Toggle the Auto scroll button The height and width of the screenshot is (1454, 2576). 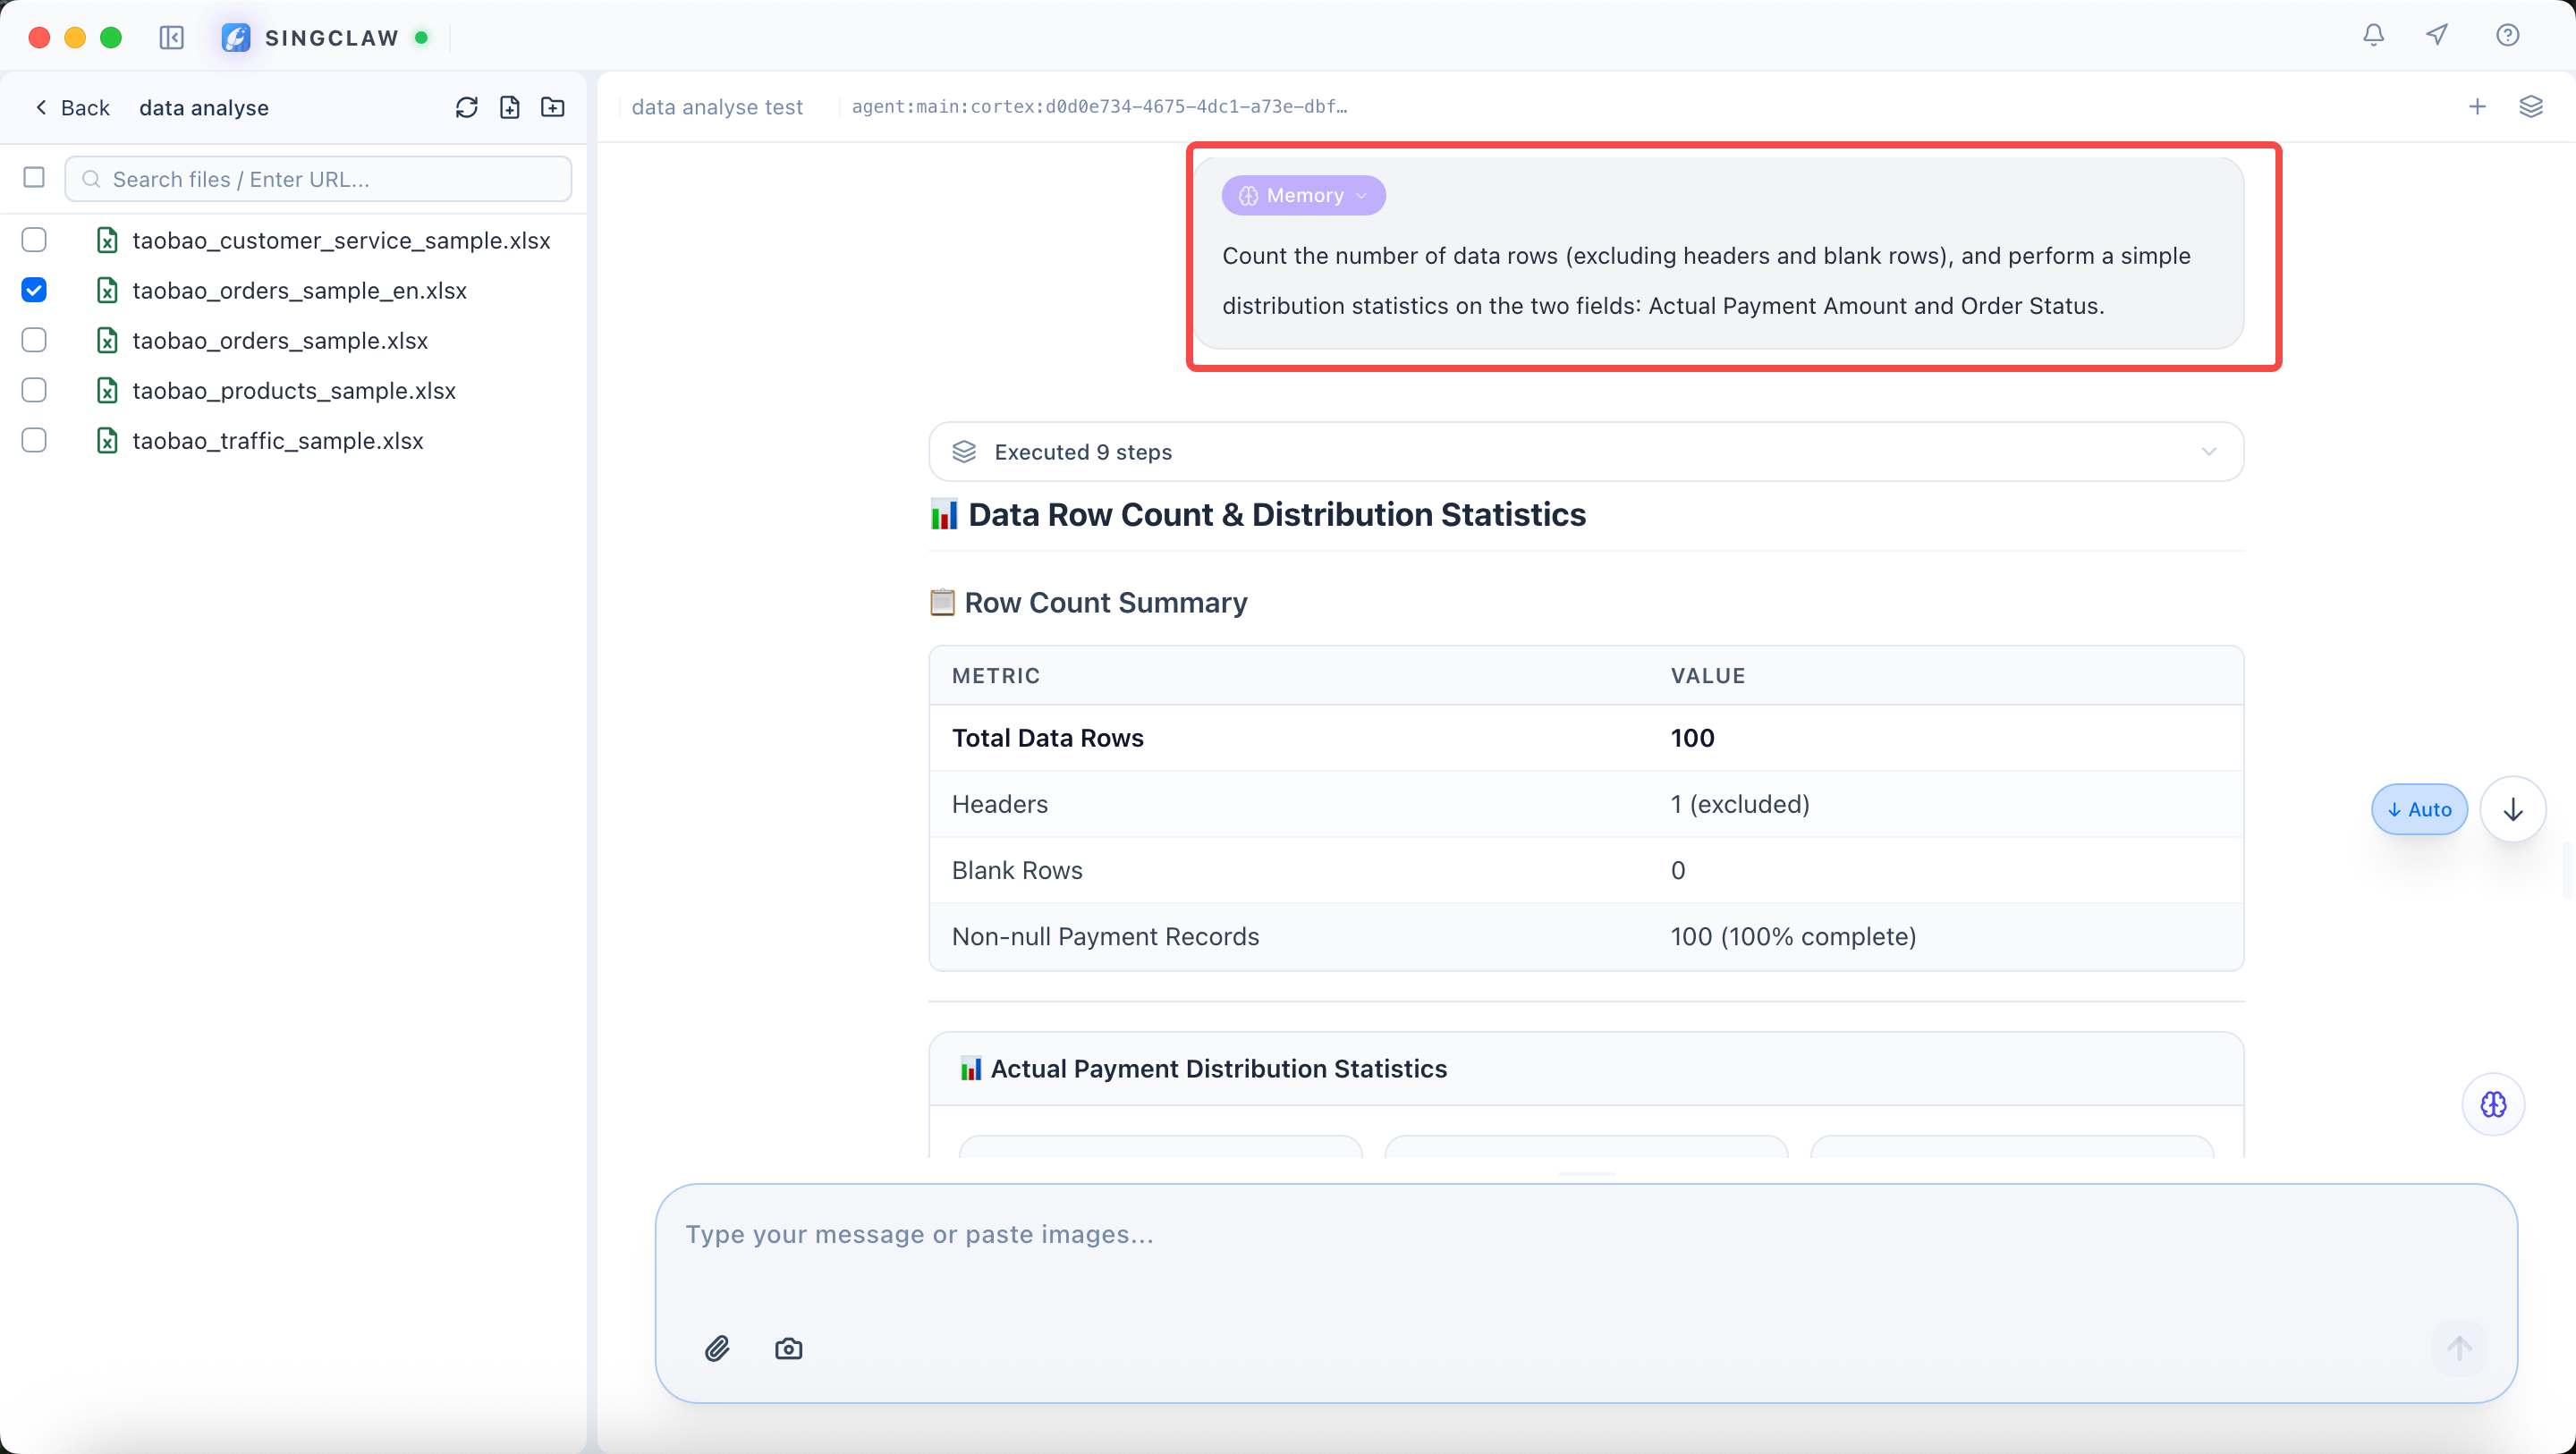pos(2419,809)
